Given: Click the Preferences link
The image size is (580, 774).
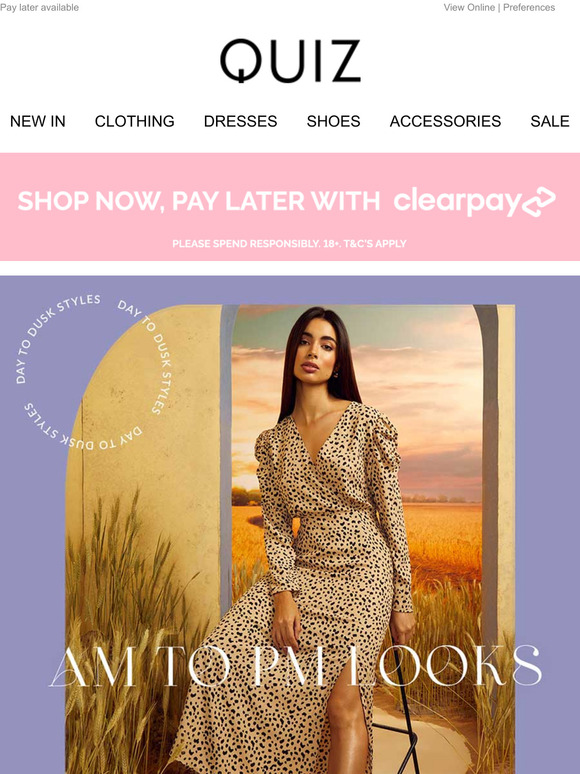Looking at the screenshot, I should 529,7.
